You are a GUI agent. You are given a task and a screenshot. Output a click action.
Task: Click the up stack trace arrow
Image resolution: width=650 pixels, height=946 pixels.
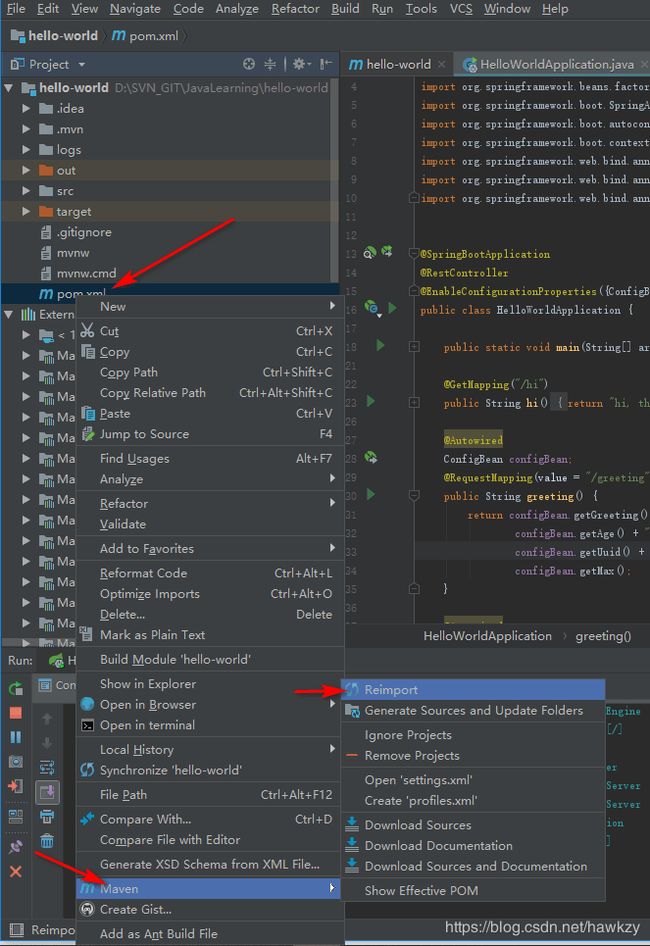pos(47,719)
